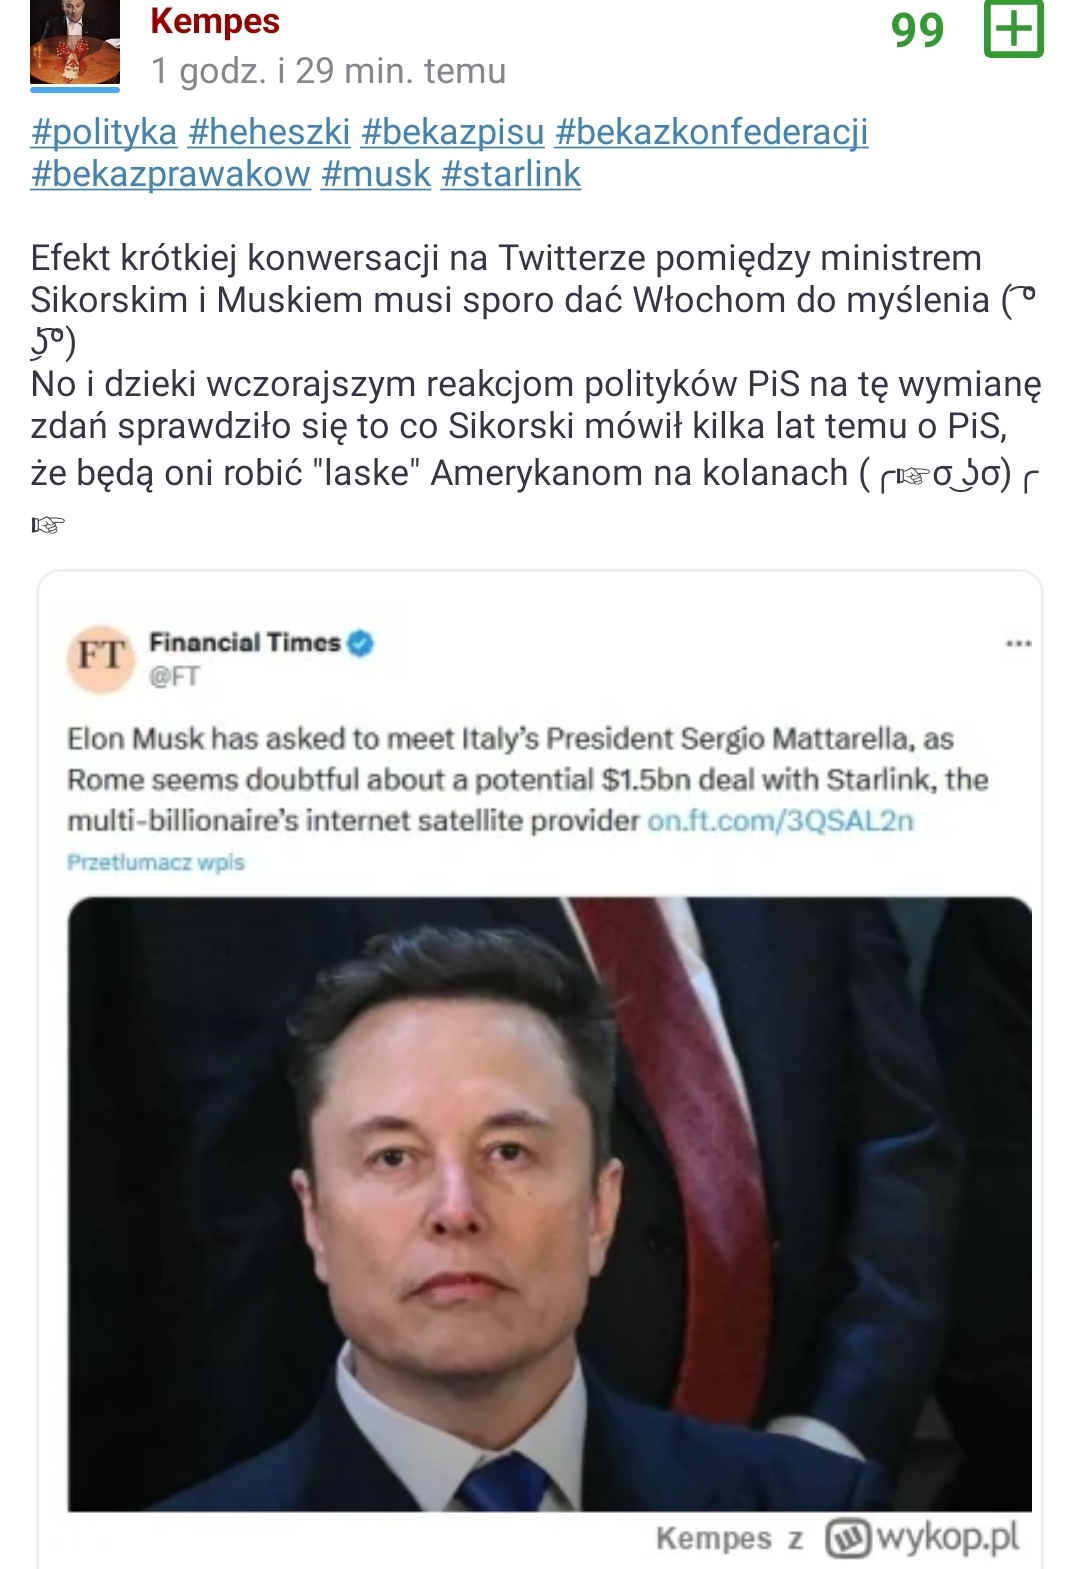Screen dimensions: 1080x1569
Task: Click the FT logo in the tweet
Action: point(100,657)
